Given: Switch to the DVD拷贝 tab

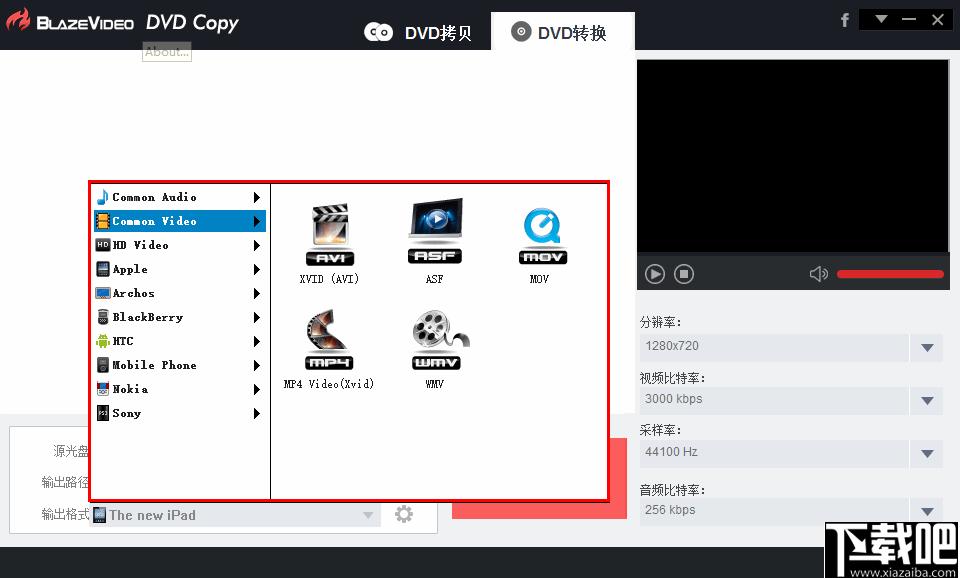Looking at the screenshot, I should point(418,32).
